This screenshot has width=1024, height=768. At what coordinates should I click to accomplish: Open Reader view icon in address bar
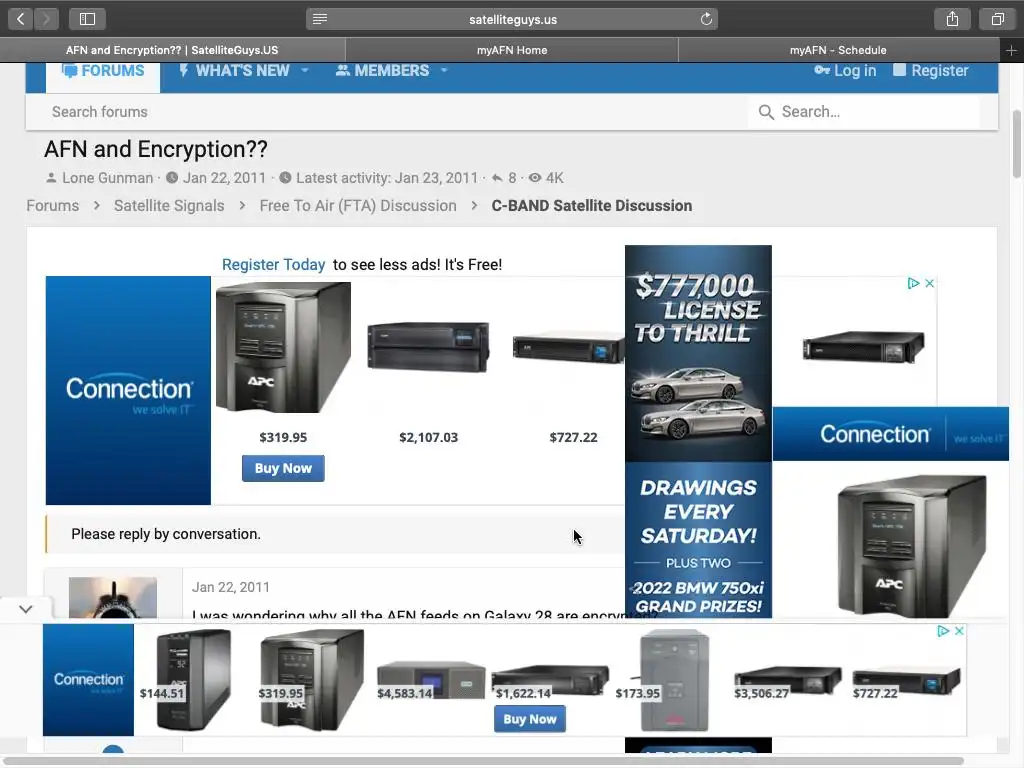(x=320, y=19)
